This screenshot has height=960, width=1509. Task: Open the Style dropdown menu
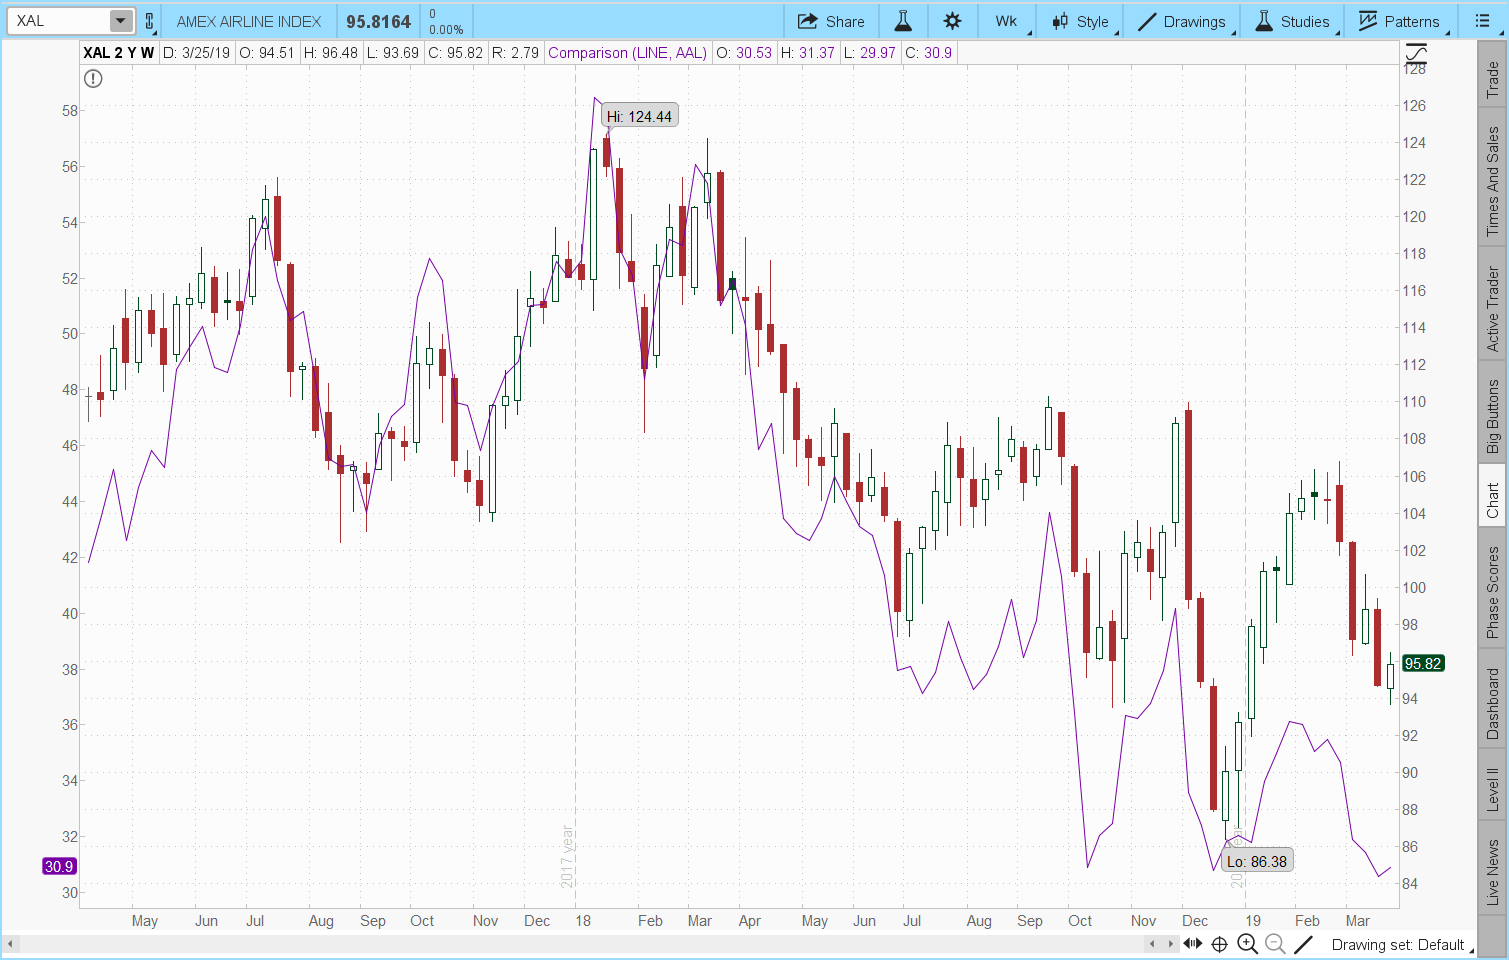point(1081,21)
